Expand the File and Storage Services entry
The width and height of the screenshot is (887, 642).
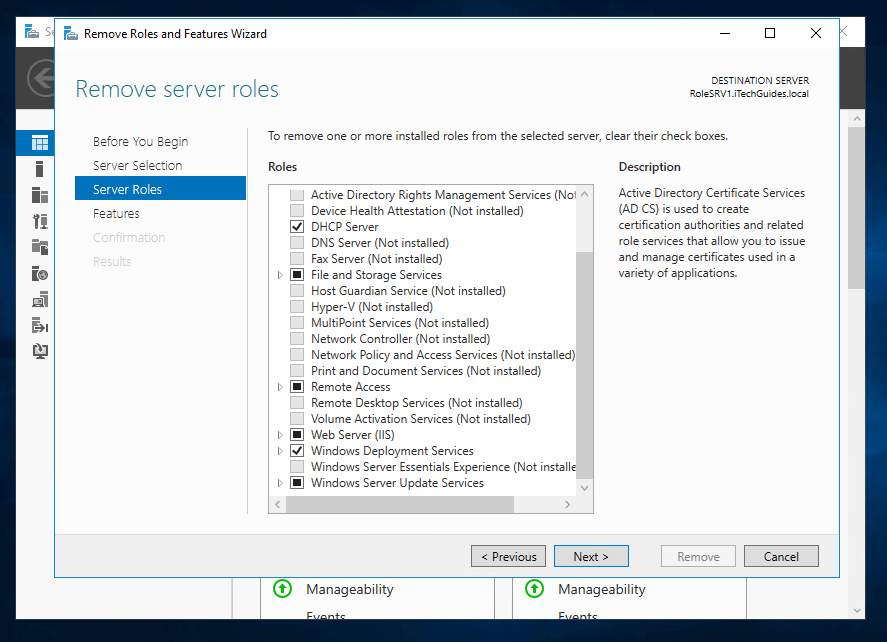[279, 274]
